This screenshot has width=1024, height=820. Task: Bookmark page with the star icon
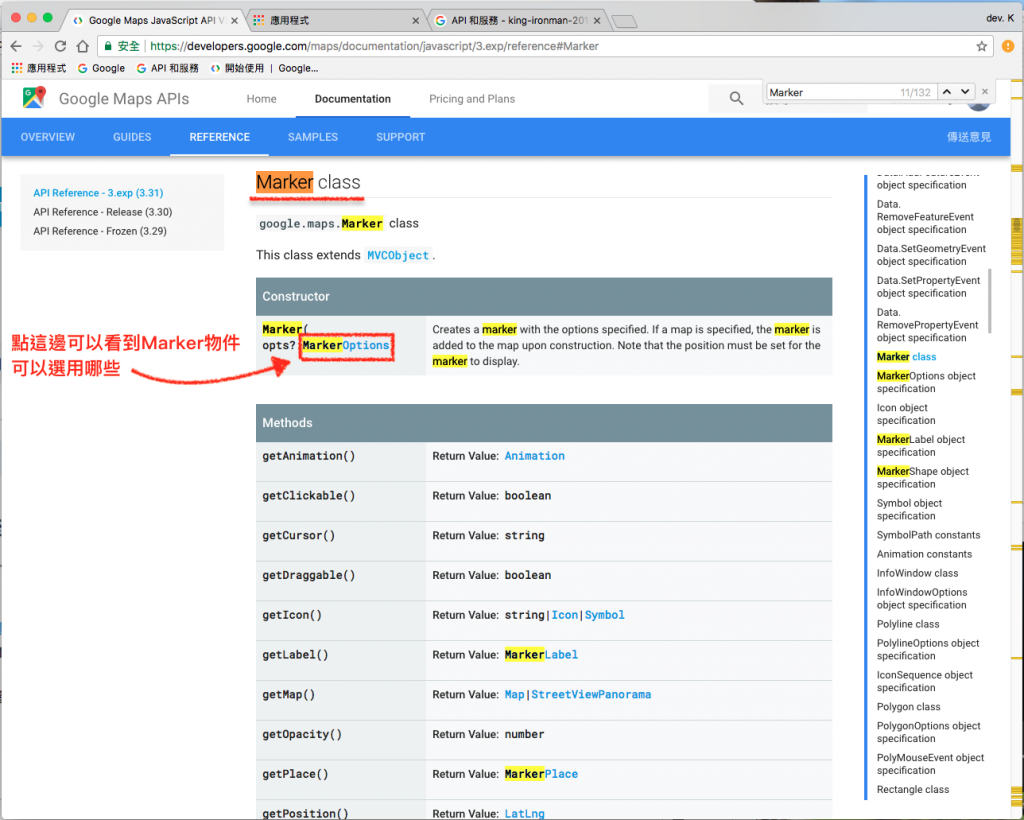coord(981,46)
